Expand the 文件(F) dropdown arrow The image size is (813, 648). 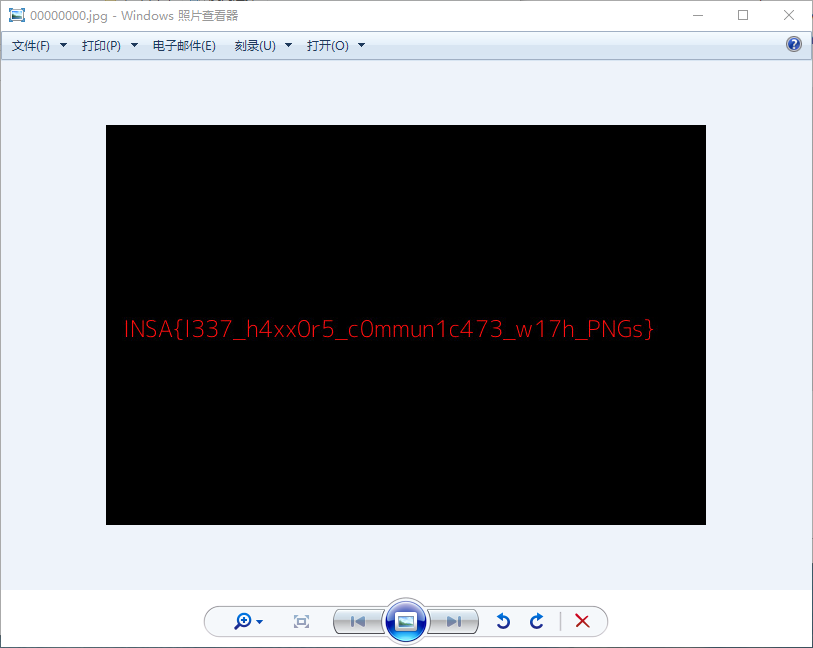[x=63, y=46]
